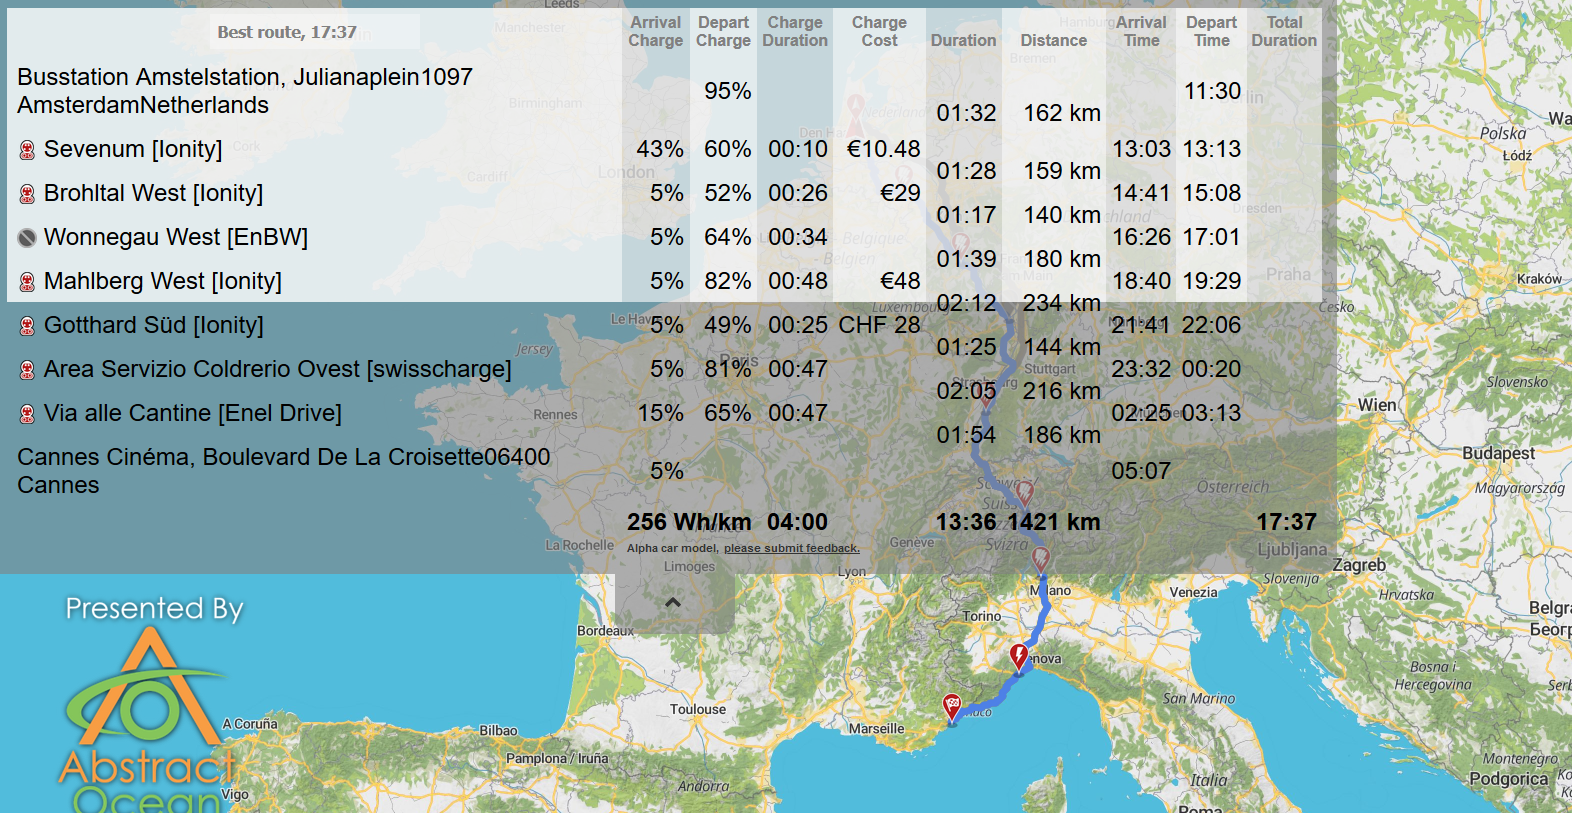The width and height of the screenshot is (1572, 813).
Task: Click the 05:07 arrival time at Cannes
Action: click(x=1141, y=471)
